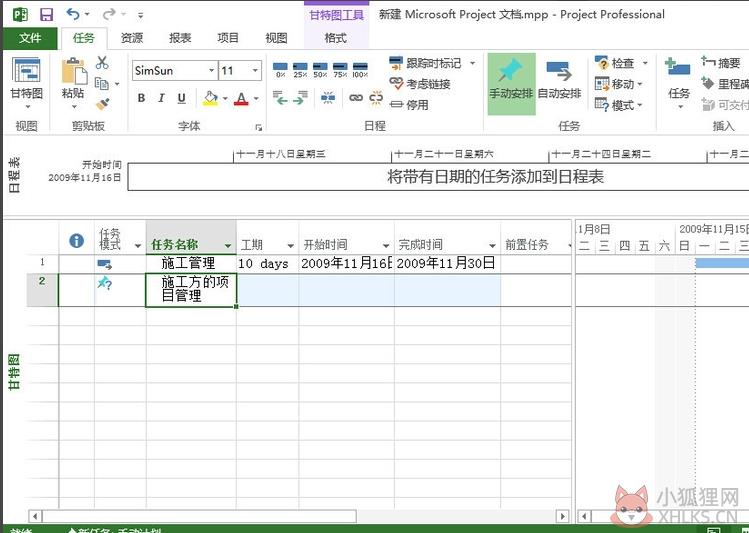
Task: Click the Outdent task icon
Action: tap(280, 98)
